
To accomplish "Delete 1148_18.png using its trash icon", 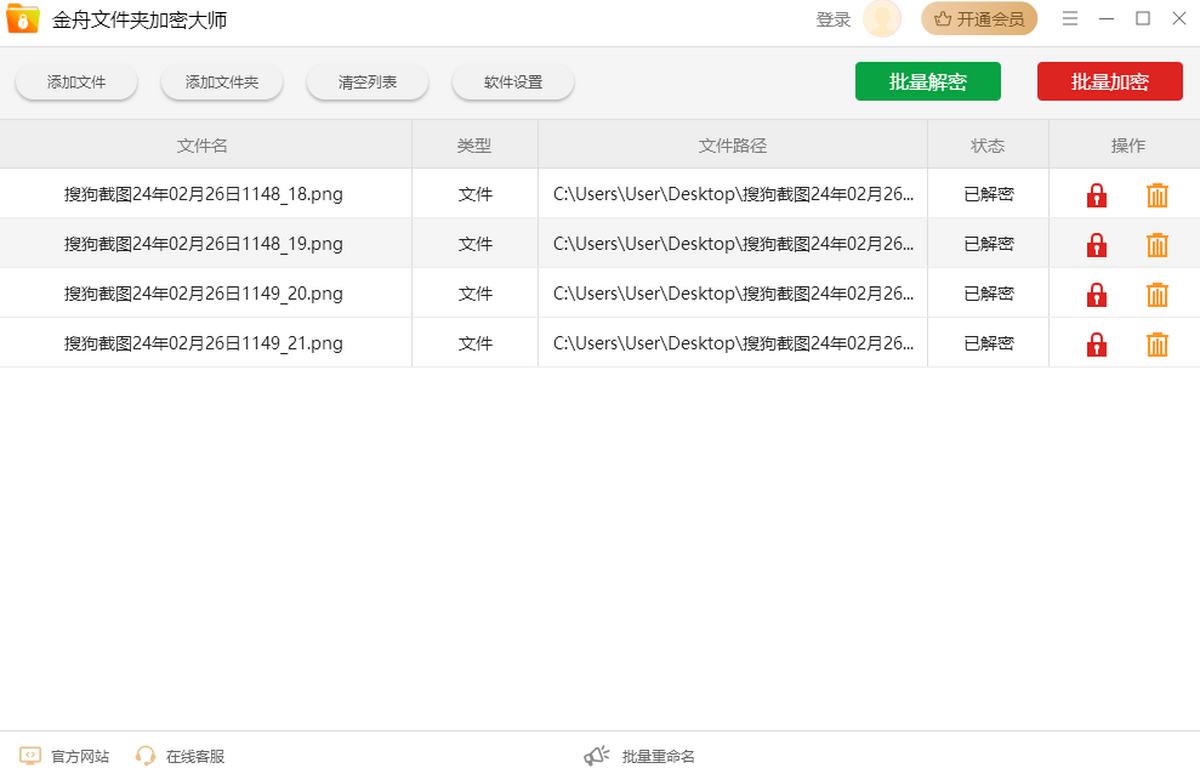I will click(1157, 195).
